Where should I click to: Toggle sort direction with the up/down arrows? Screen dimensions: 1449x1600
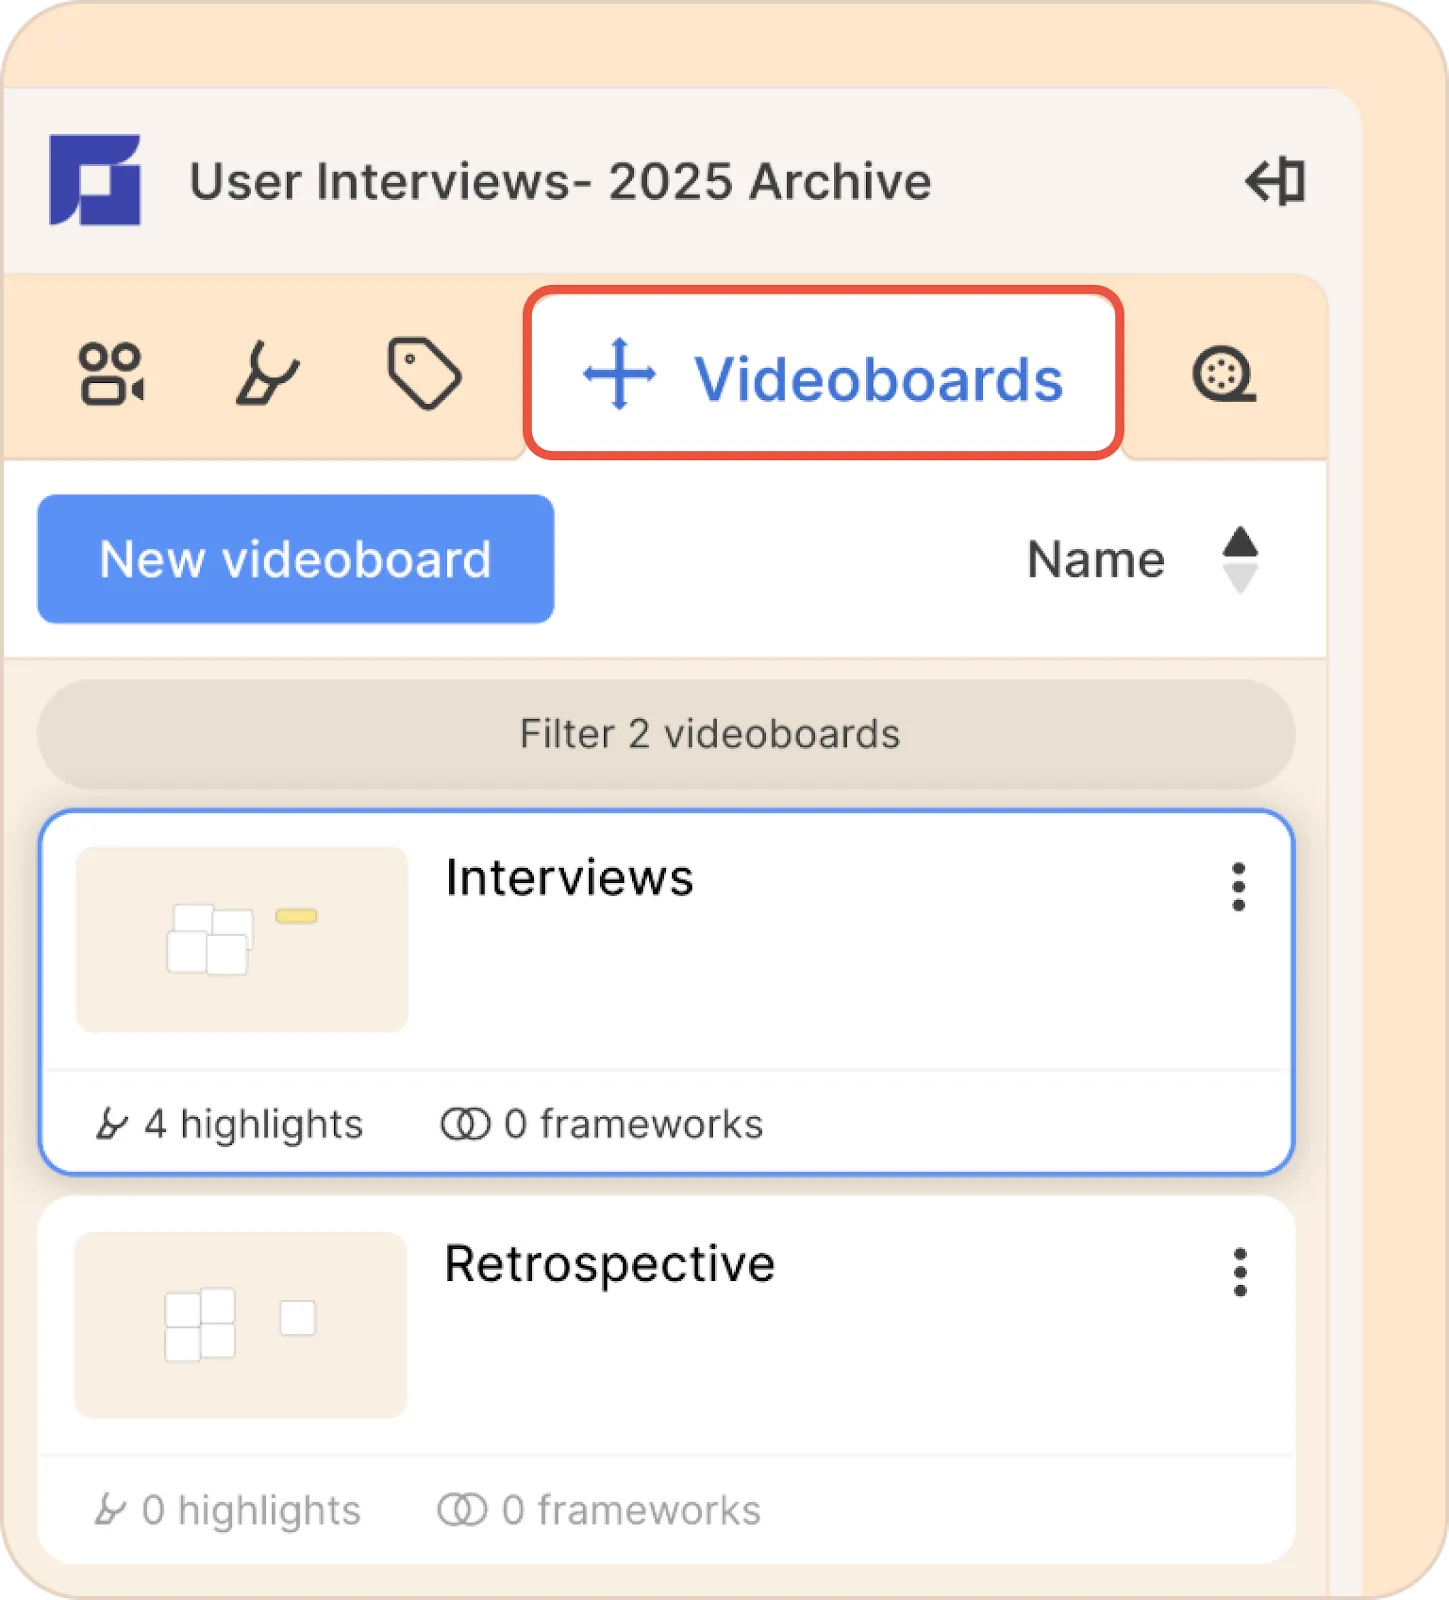click(x=1240, y=559)
